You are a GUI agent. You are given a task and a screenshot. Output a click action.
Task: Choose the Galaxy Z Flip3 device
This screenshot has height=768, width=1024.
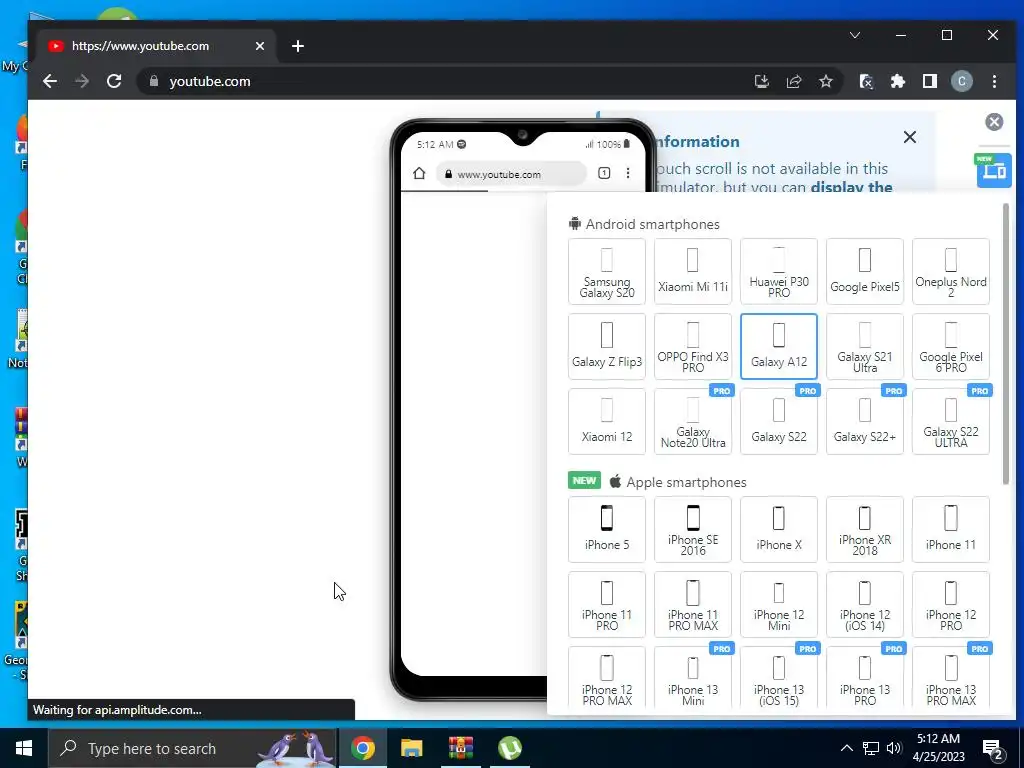coord(607,346)
